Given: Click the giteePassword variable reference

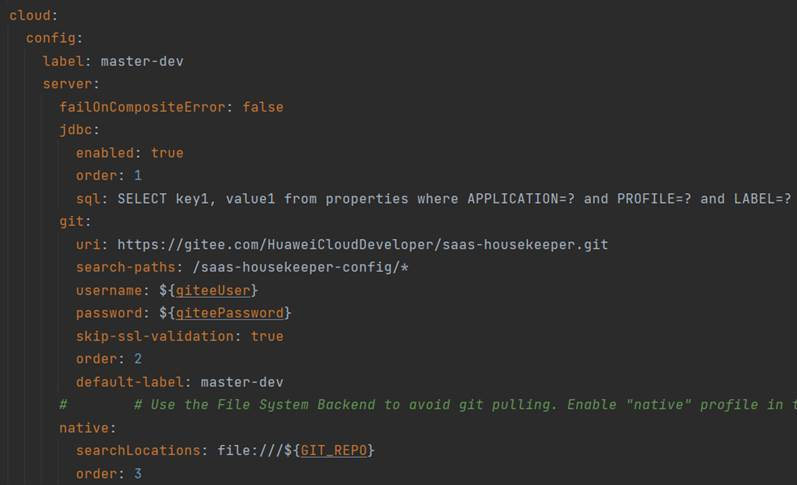Looking at the screenshot, I should tap(233, 313).
